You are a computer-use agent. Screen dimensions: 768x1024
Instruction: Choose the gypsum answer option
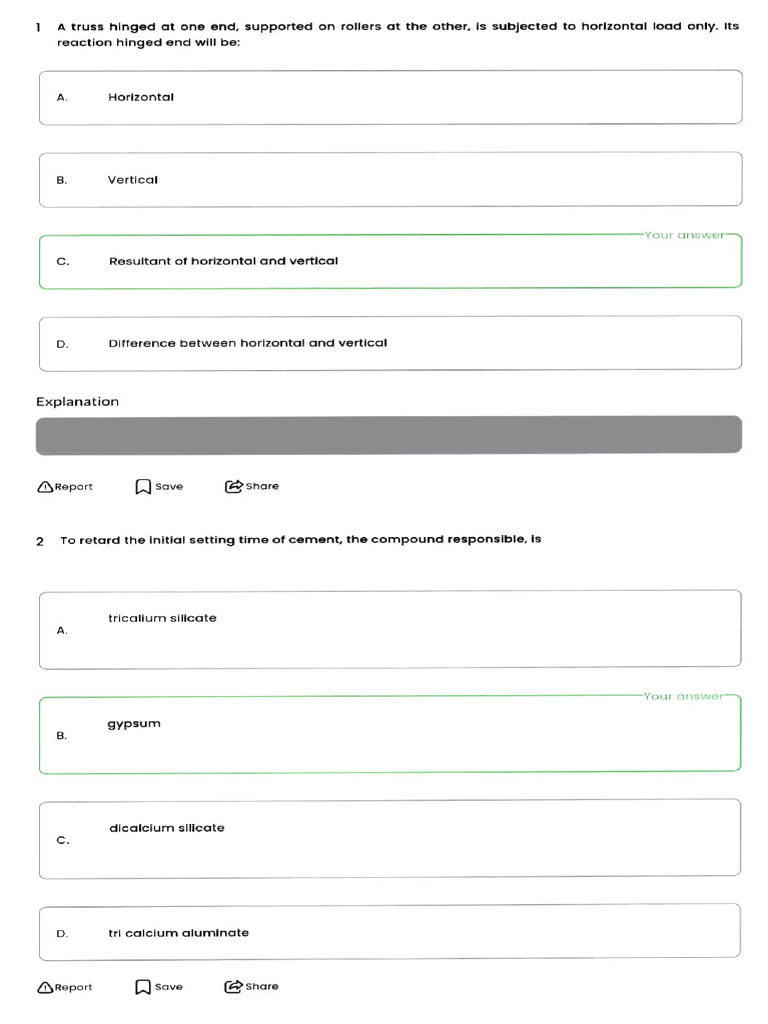pos(390,735)
